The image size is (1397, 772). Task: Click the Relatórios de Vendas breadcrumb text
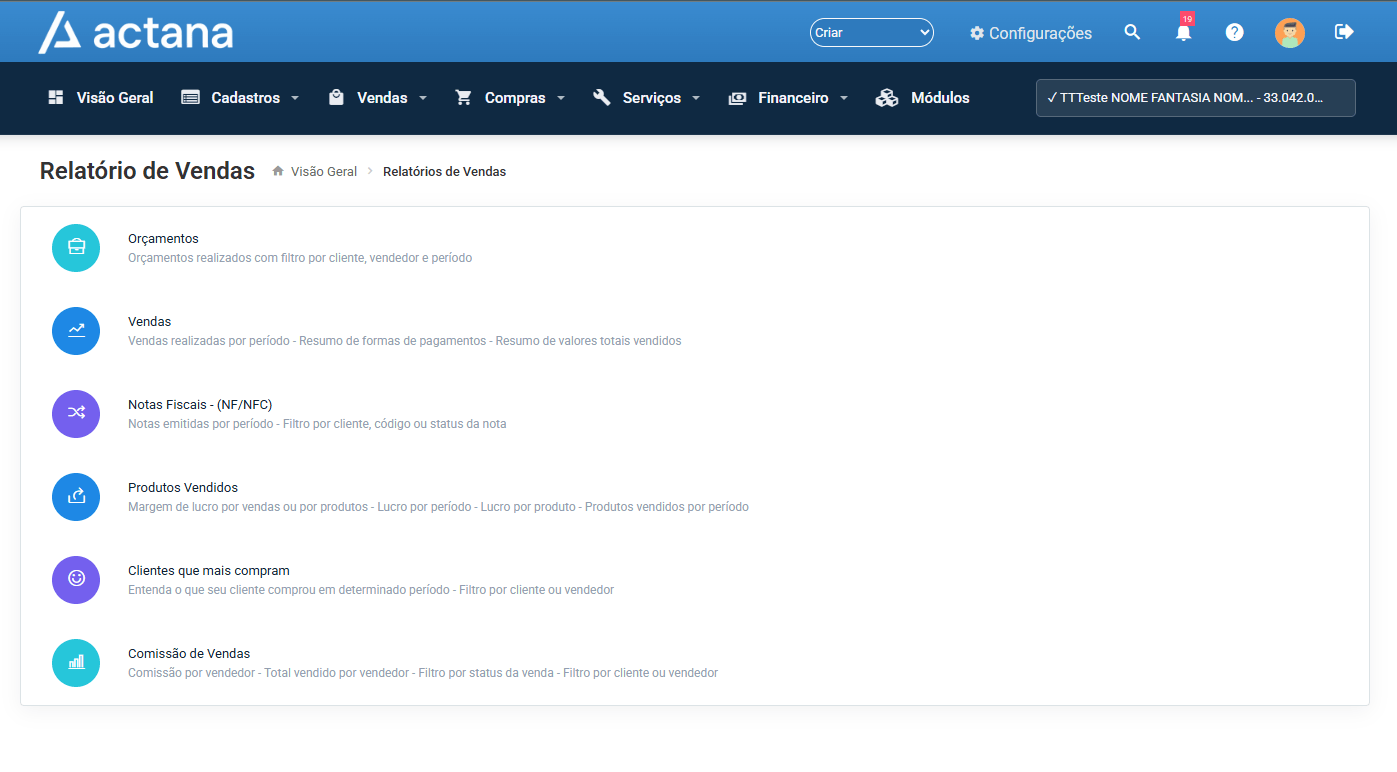(x=444, y=171)
